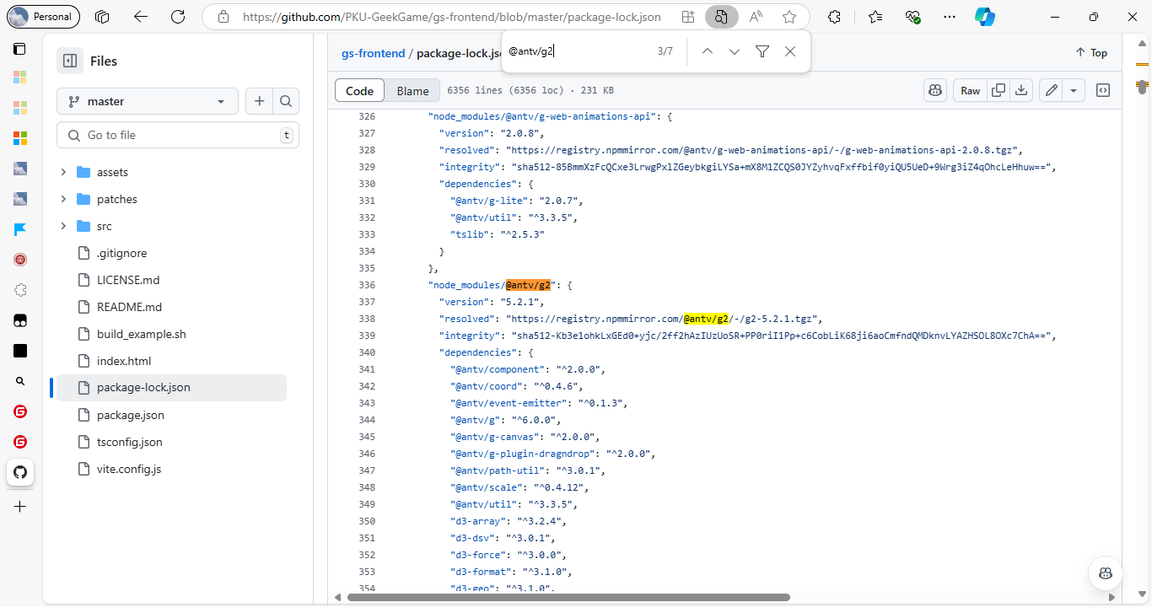Screen dimensions: 1152x607
Task: Collapse the Files side panel
Action: (x=70, y=61)
